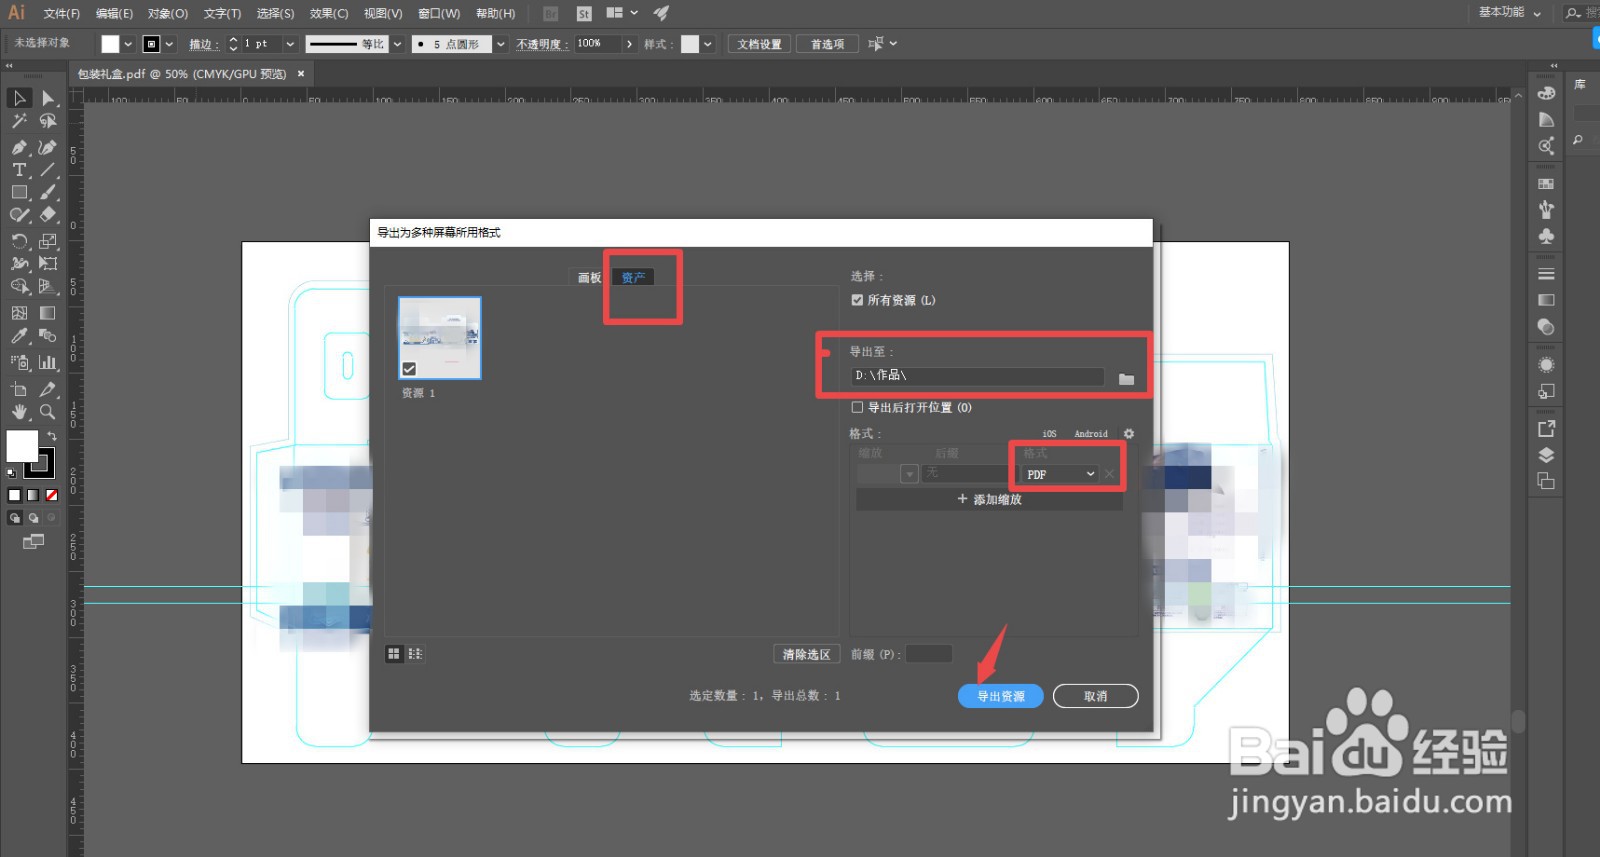Open export format settings gear
The height and width of the screenshot is (857, 1600).
[x=1129, y=434]
